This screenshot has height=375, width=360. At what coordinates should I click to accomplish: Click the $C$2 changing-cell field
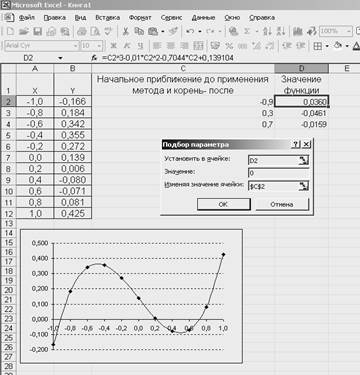pos(273,186)
